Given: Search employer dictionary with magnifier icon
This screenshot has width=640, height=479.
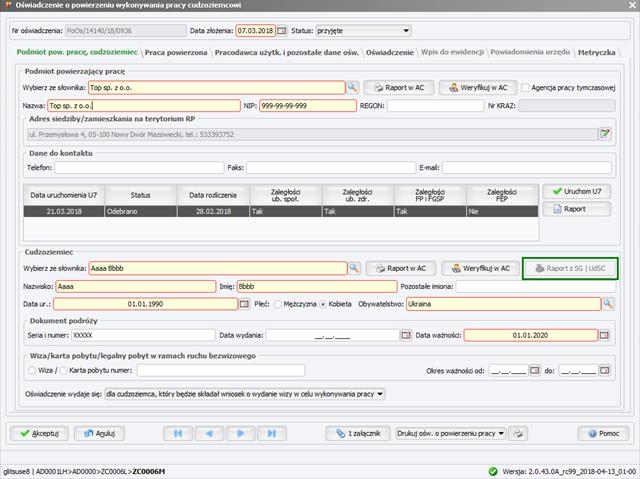Looking at the screenshot, I should coord(352,87).
